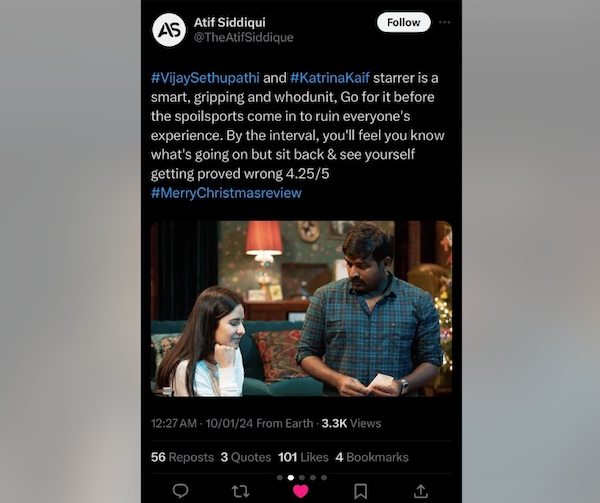Open the three-dot more options menu
This screenshot has height=503, width=600.
pyautogui.click(x=444, y=22)
